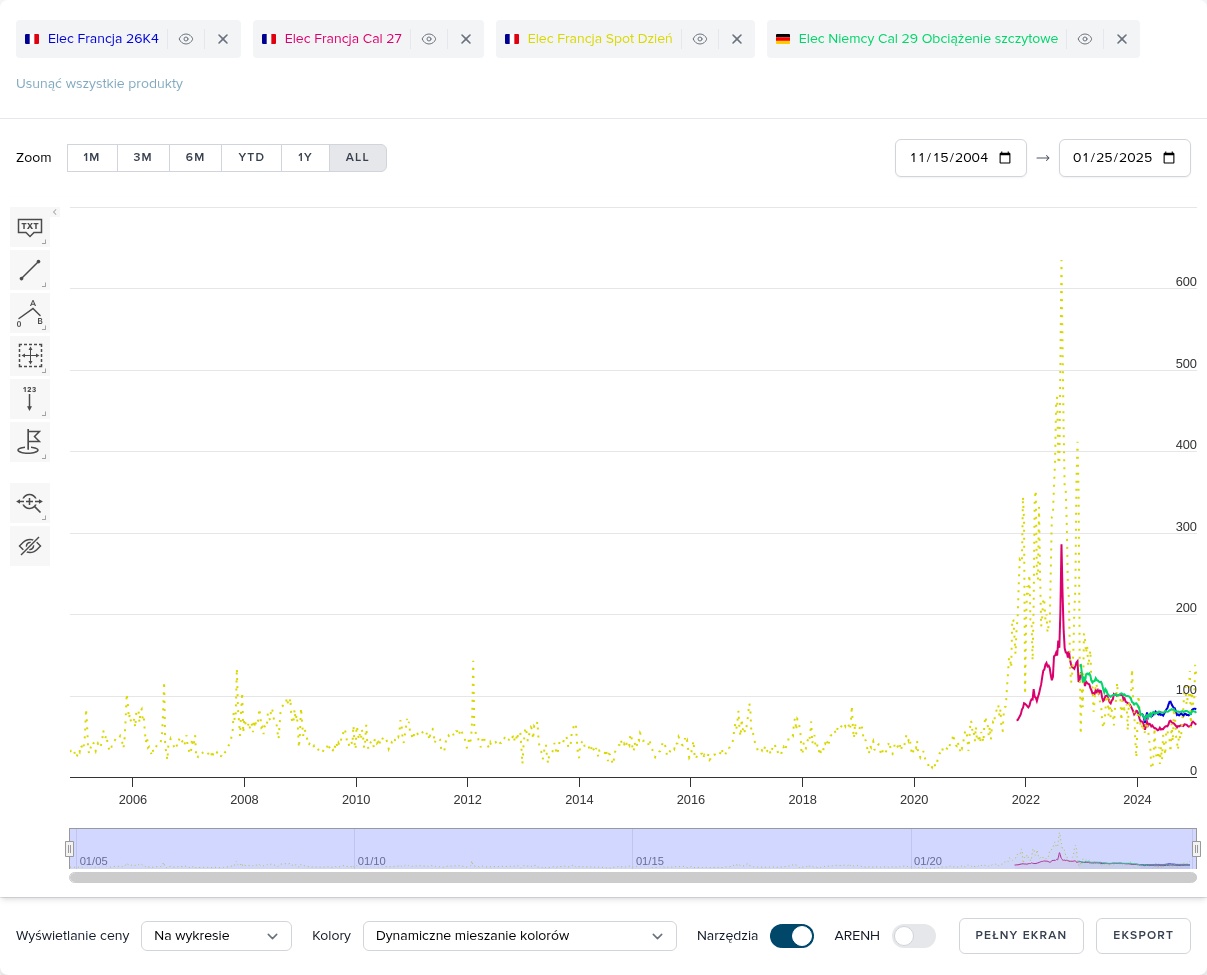The width and height of the screenshot is (1207, 975).
Task: Click the 01/20 mark in navigator
Action: (928, 861)
